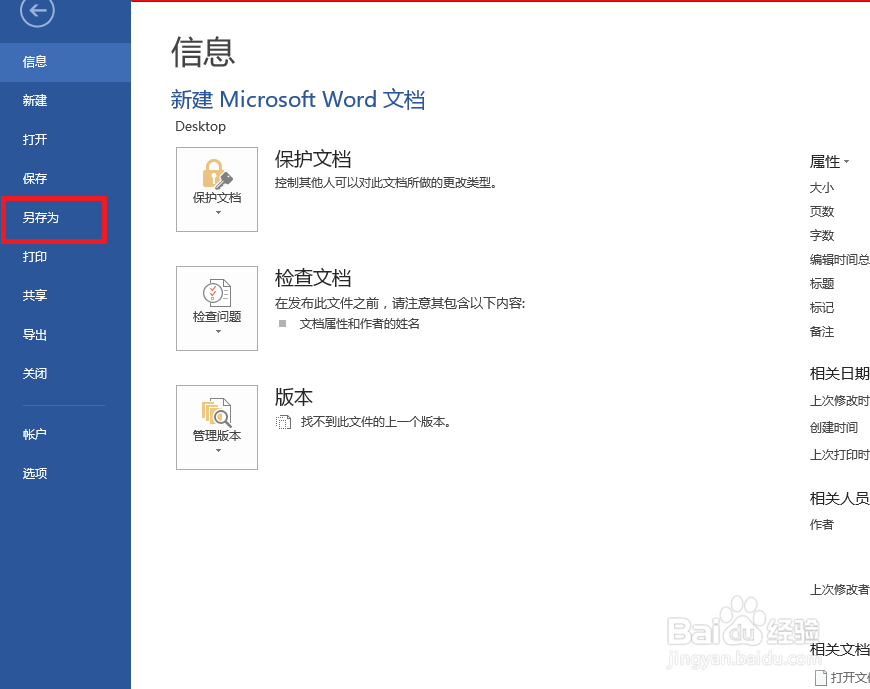Expand the 检查问题 dropdown arrow
Image resolution: width=870 pixels, height=689 pixels.
(x=218, y=332)
